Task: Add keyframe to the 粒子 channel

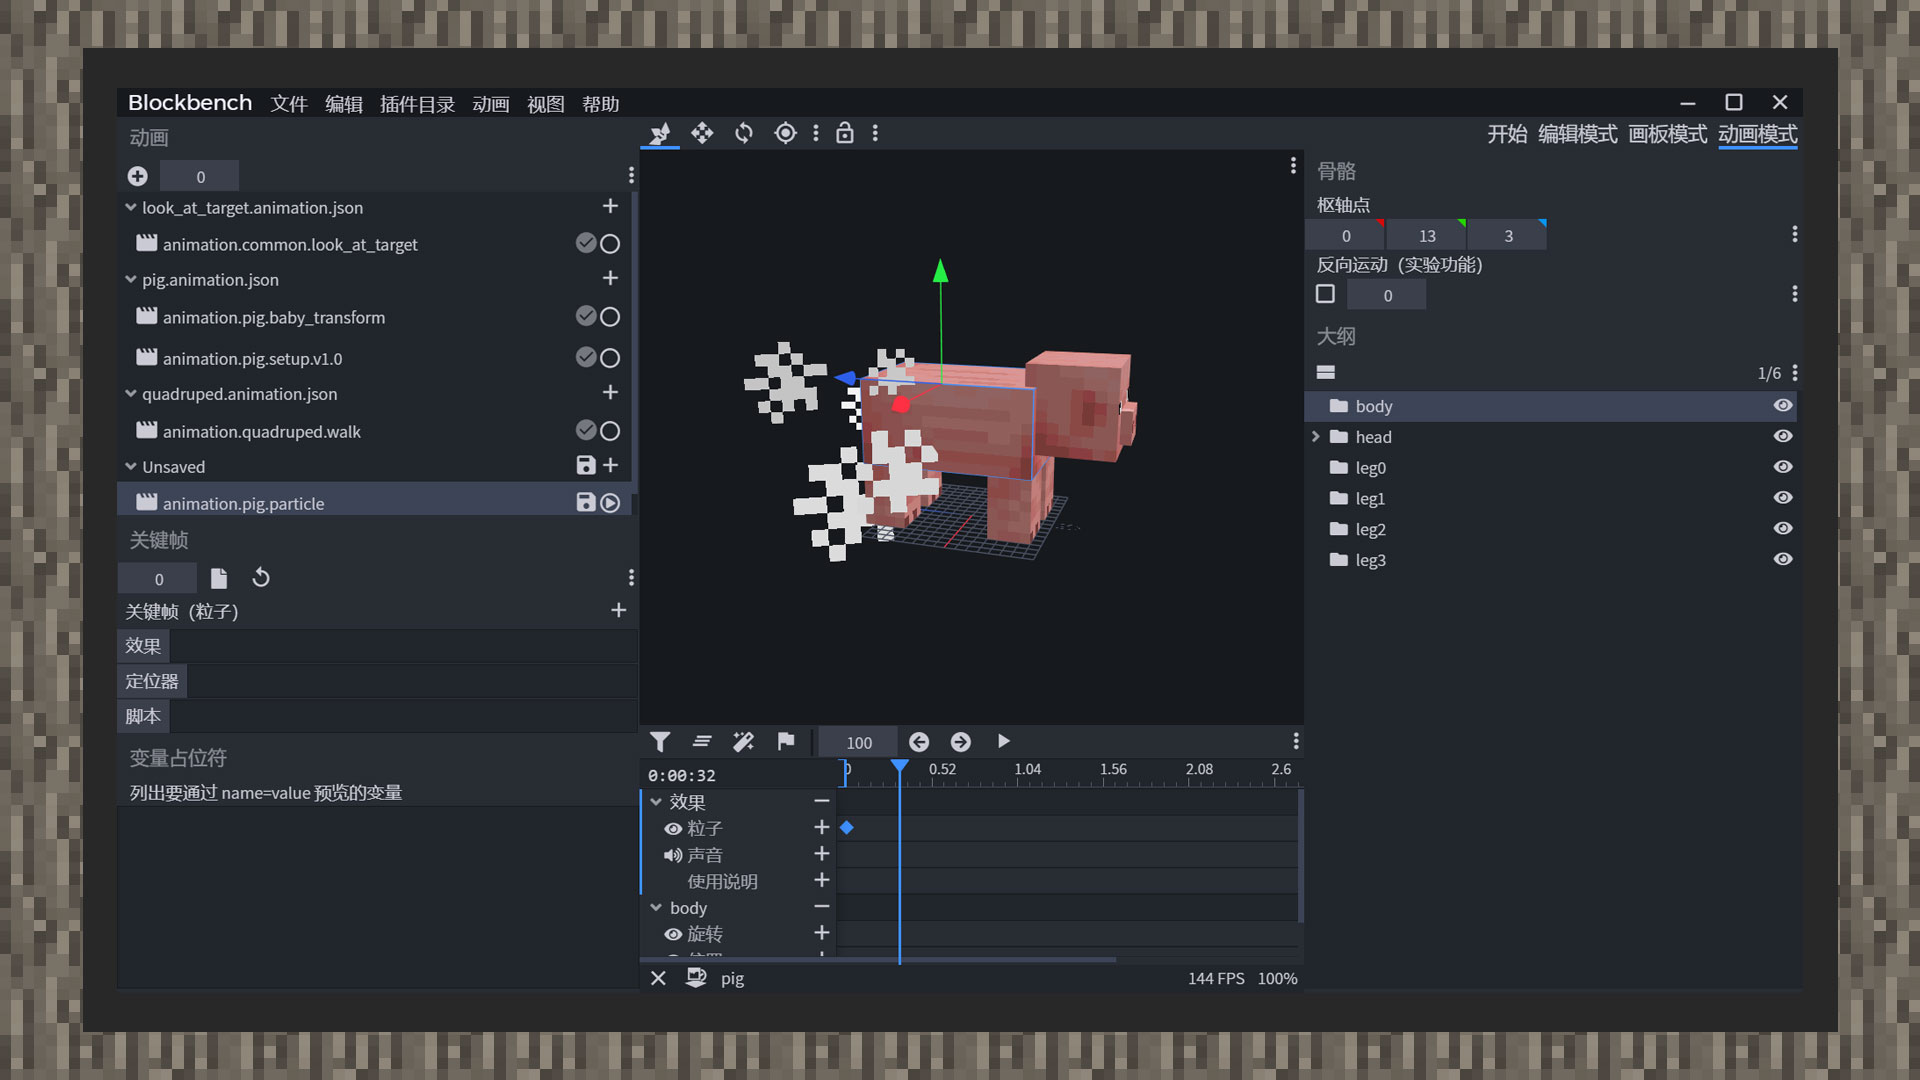Action: click(822, 827)
